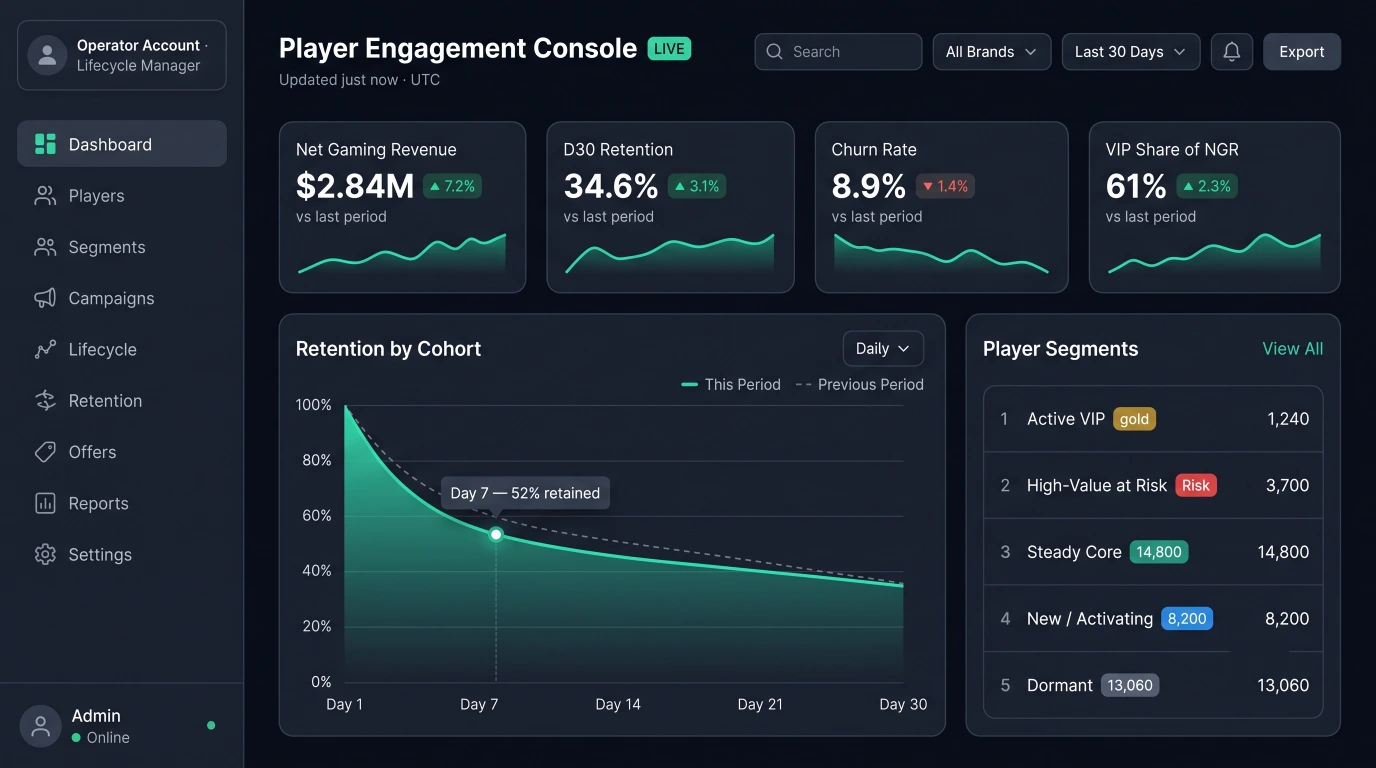The image size is (1376, 768).
Task: Click the Day 30 axis label
Action: (x=903, y=704)
